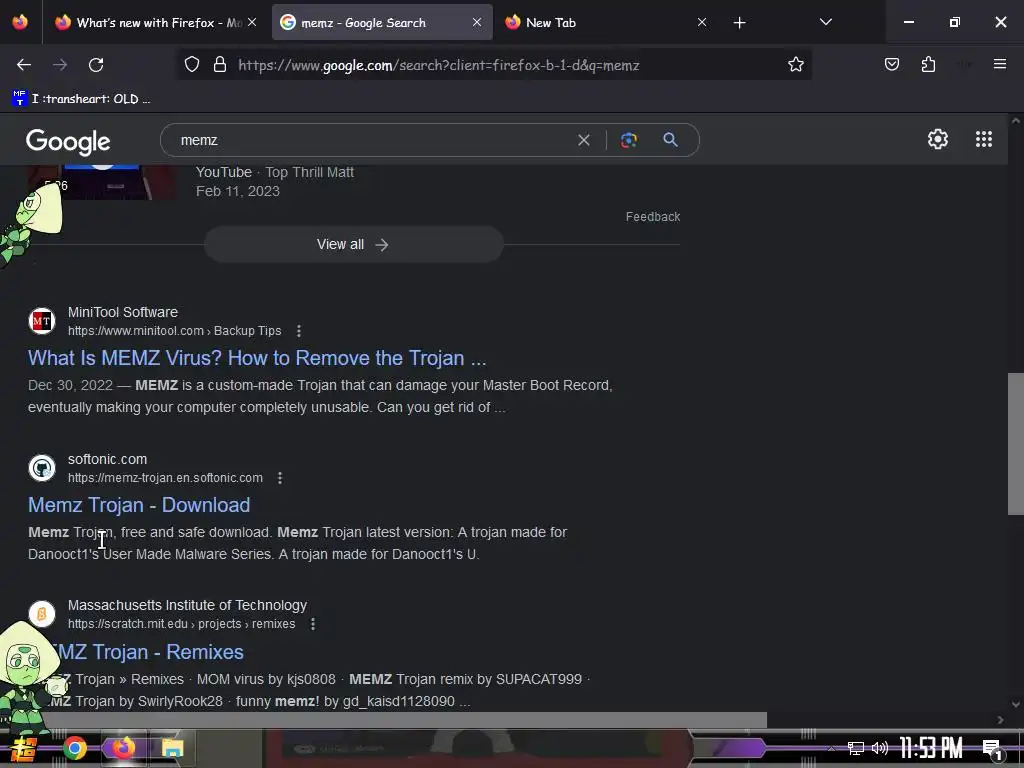Viewport: 1024px width, 768px height.
Task: View site security padlock info
Action: click(x=220, y=64)
